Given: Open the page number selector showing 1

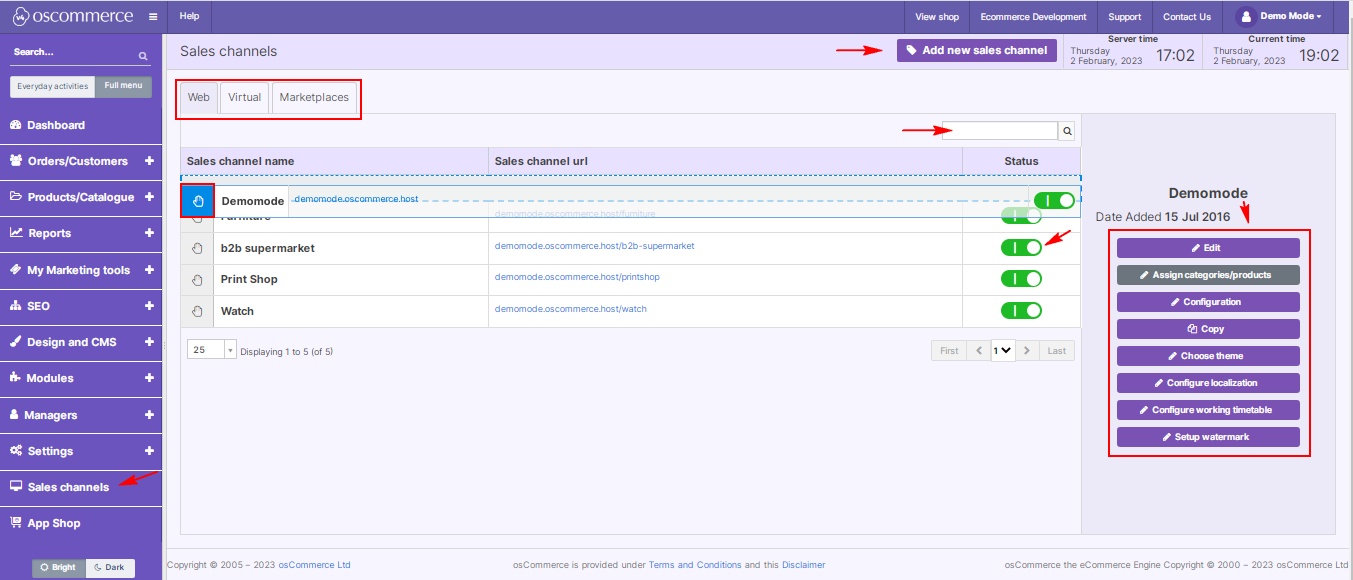Looking at the screenshot, I should coord(1003,351).
